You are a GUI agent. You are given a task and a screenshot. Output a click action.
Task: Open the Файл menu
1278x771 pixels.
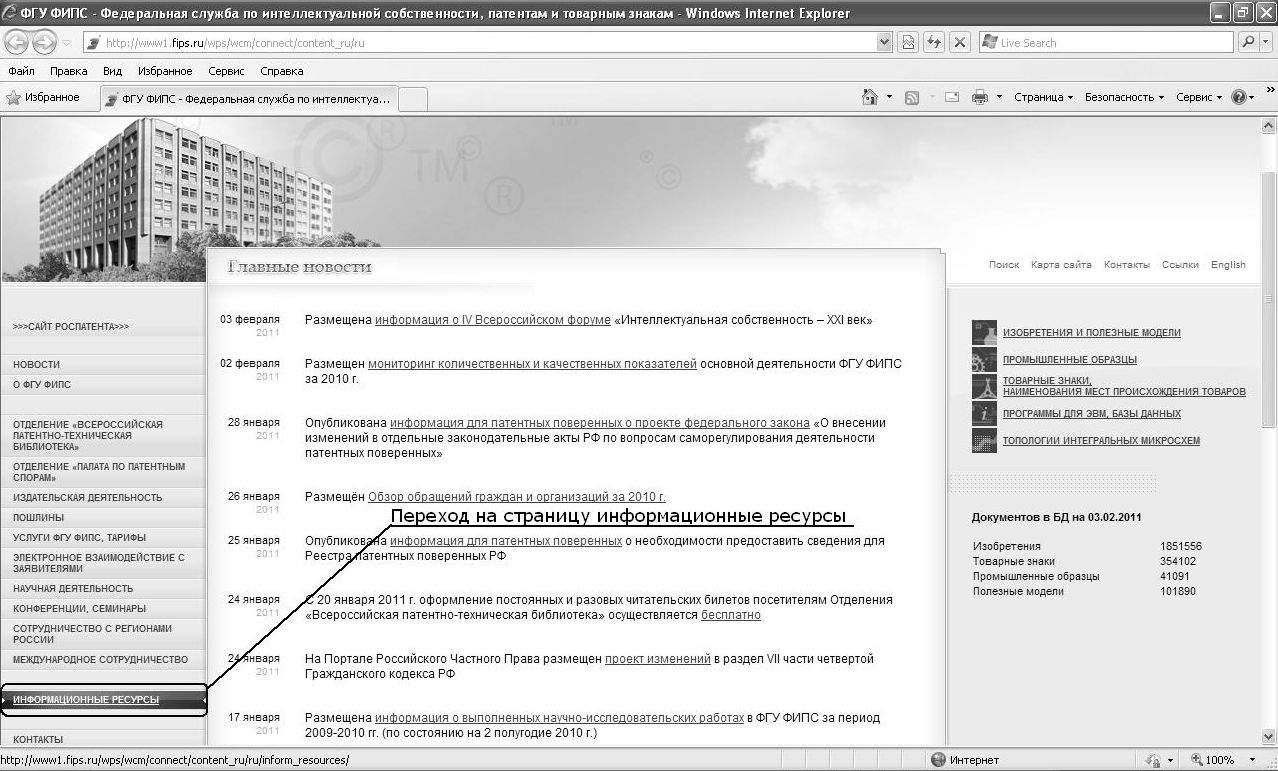21,71
